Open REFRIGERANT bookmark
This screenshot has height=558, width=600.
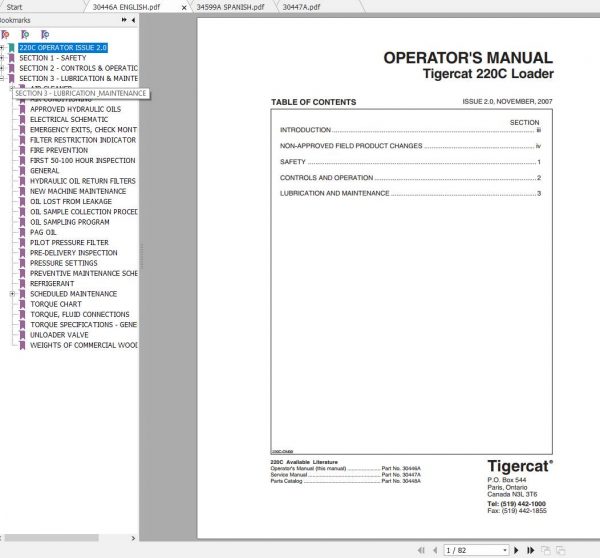pos(52,284)
